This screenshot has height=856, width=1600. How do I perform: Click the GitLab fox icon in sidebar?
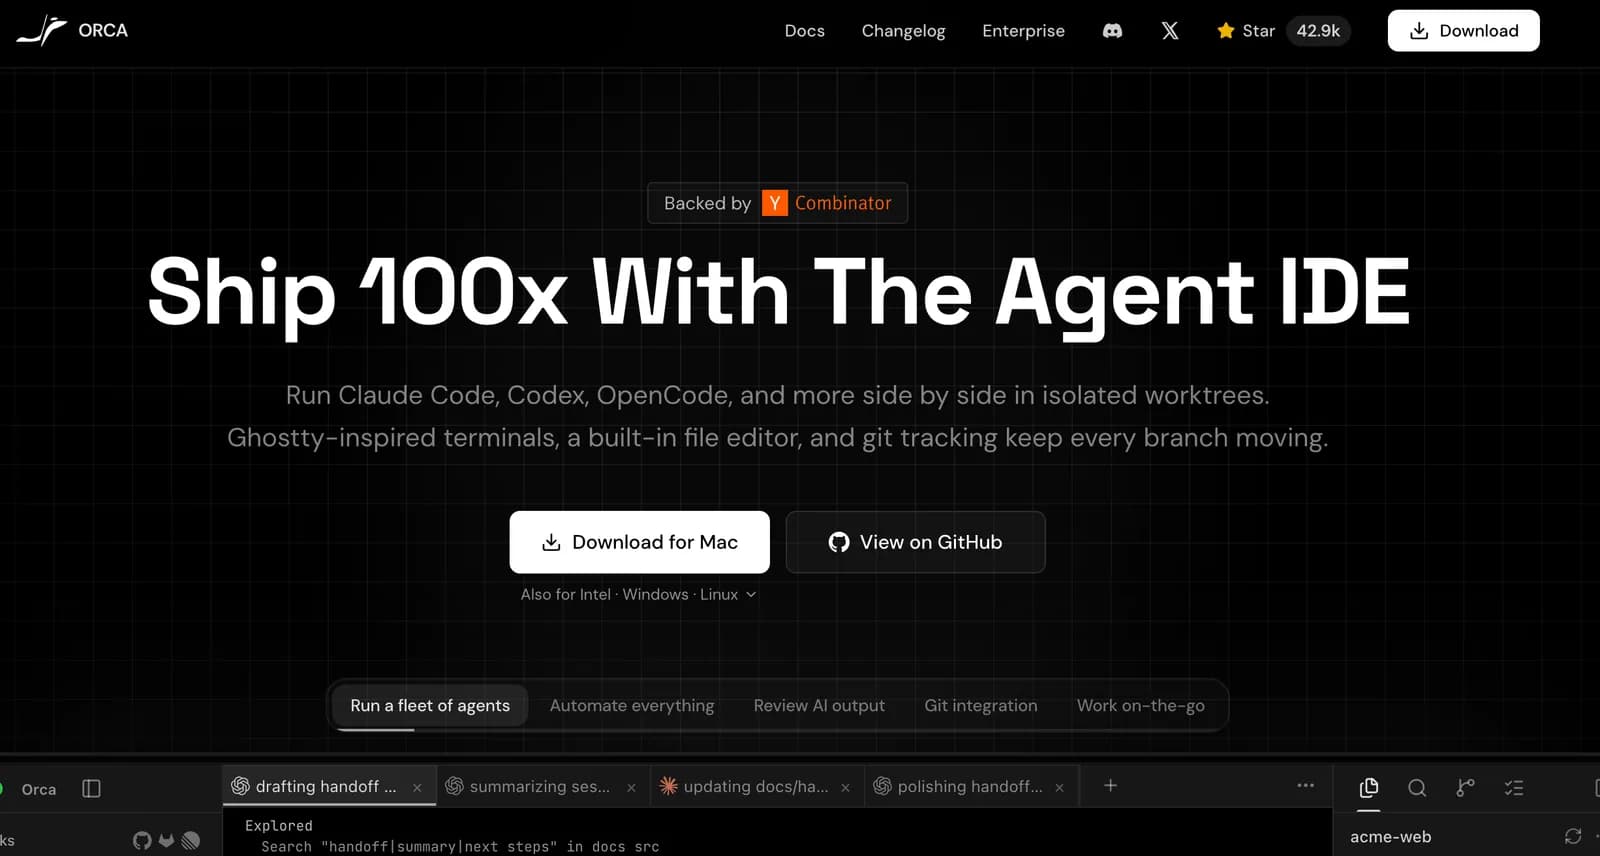click(x=167, y=840)
